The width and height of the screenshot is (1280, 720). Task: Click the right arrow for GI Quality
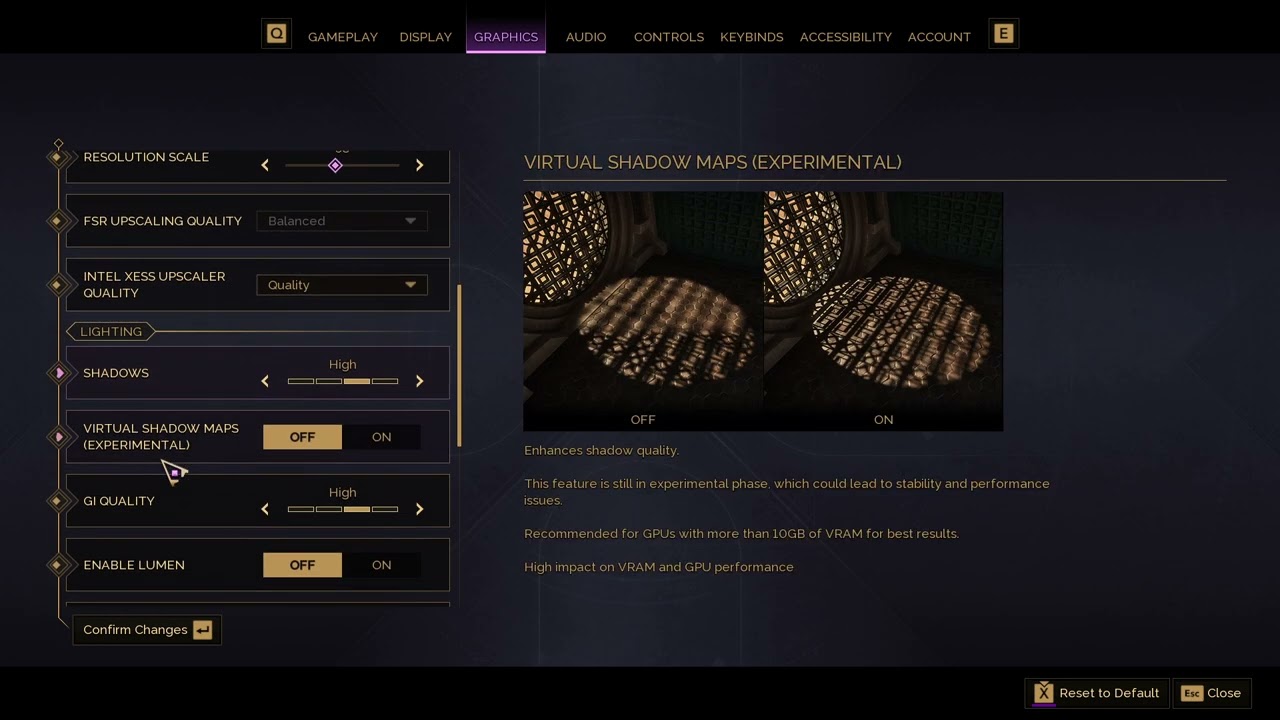419,509
